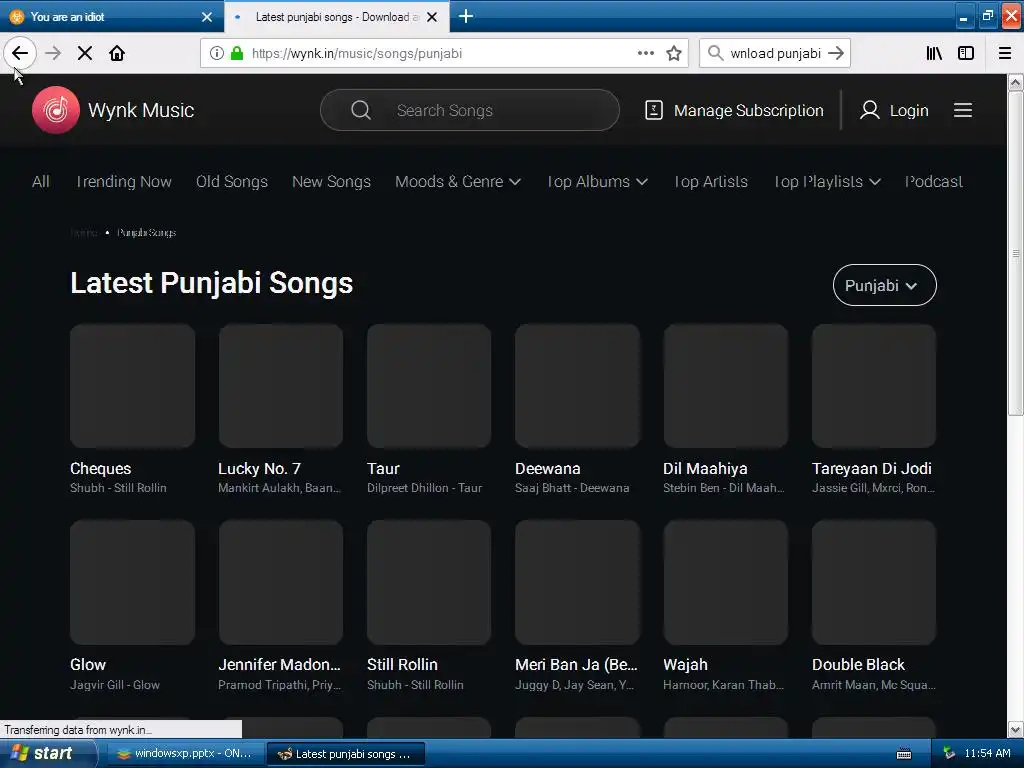Focus the Search Songs input
The width and height of the screenshot is (1024, 768).
pos(470,110)
